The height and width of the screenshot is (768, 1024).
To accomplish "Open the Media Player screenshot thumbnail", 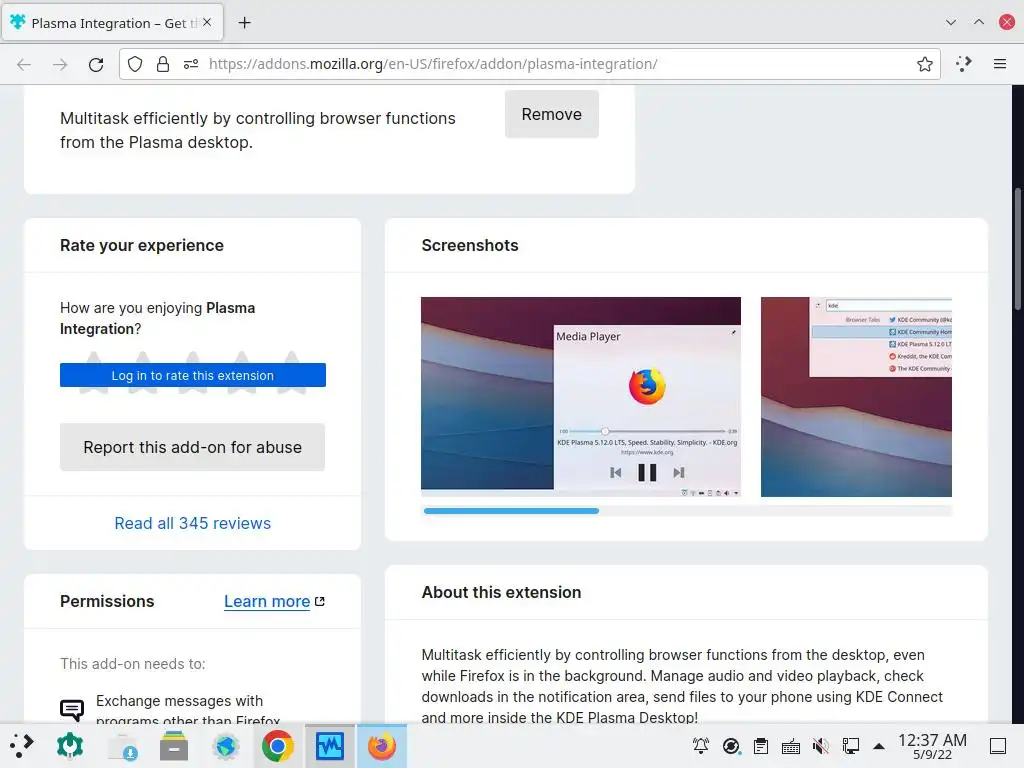I will 581,397.
